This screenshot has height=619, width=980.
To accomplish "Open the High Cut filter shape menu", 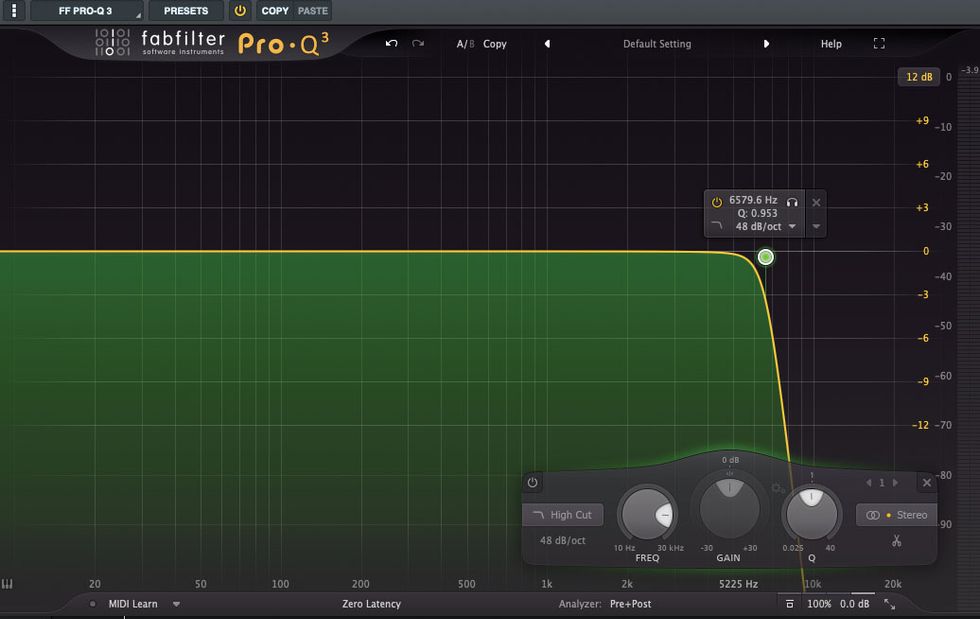I will [x=562, y=515].
